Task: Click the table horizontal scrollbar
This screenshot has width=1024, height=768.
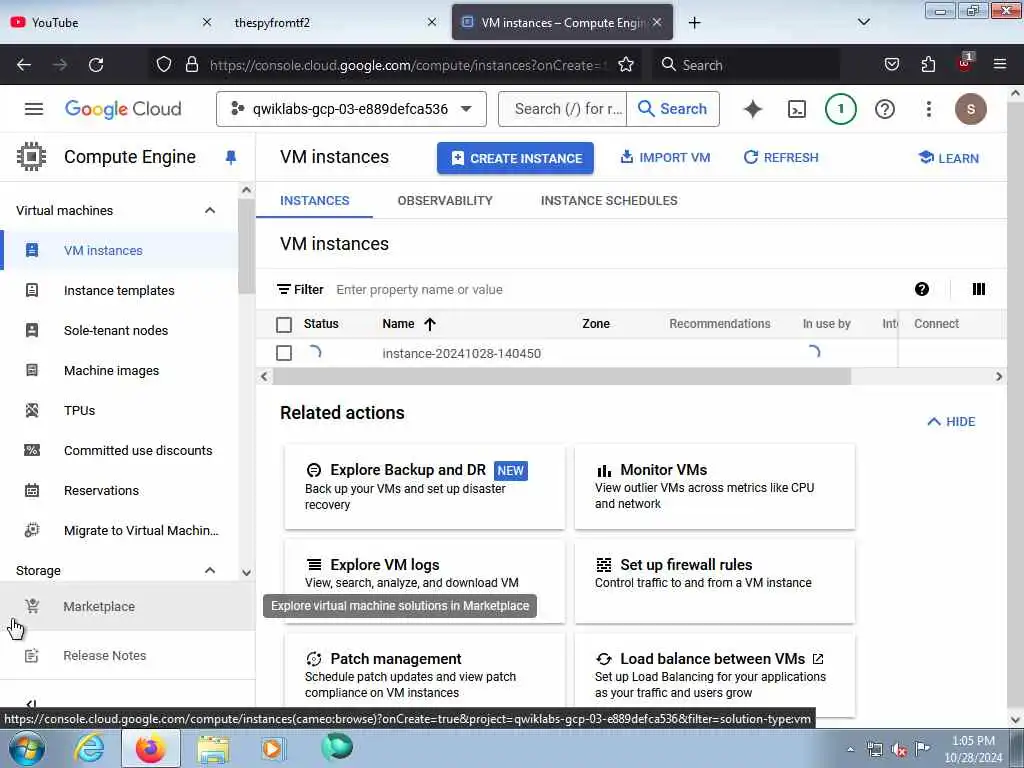Action: click(562, 376)
